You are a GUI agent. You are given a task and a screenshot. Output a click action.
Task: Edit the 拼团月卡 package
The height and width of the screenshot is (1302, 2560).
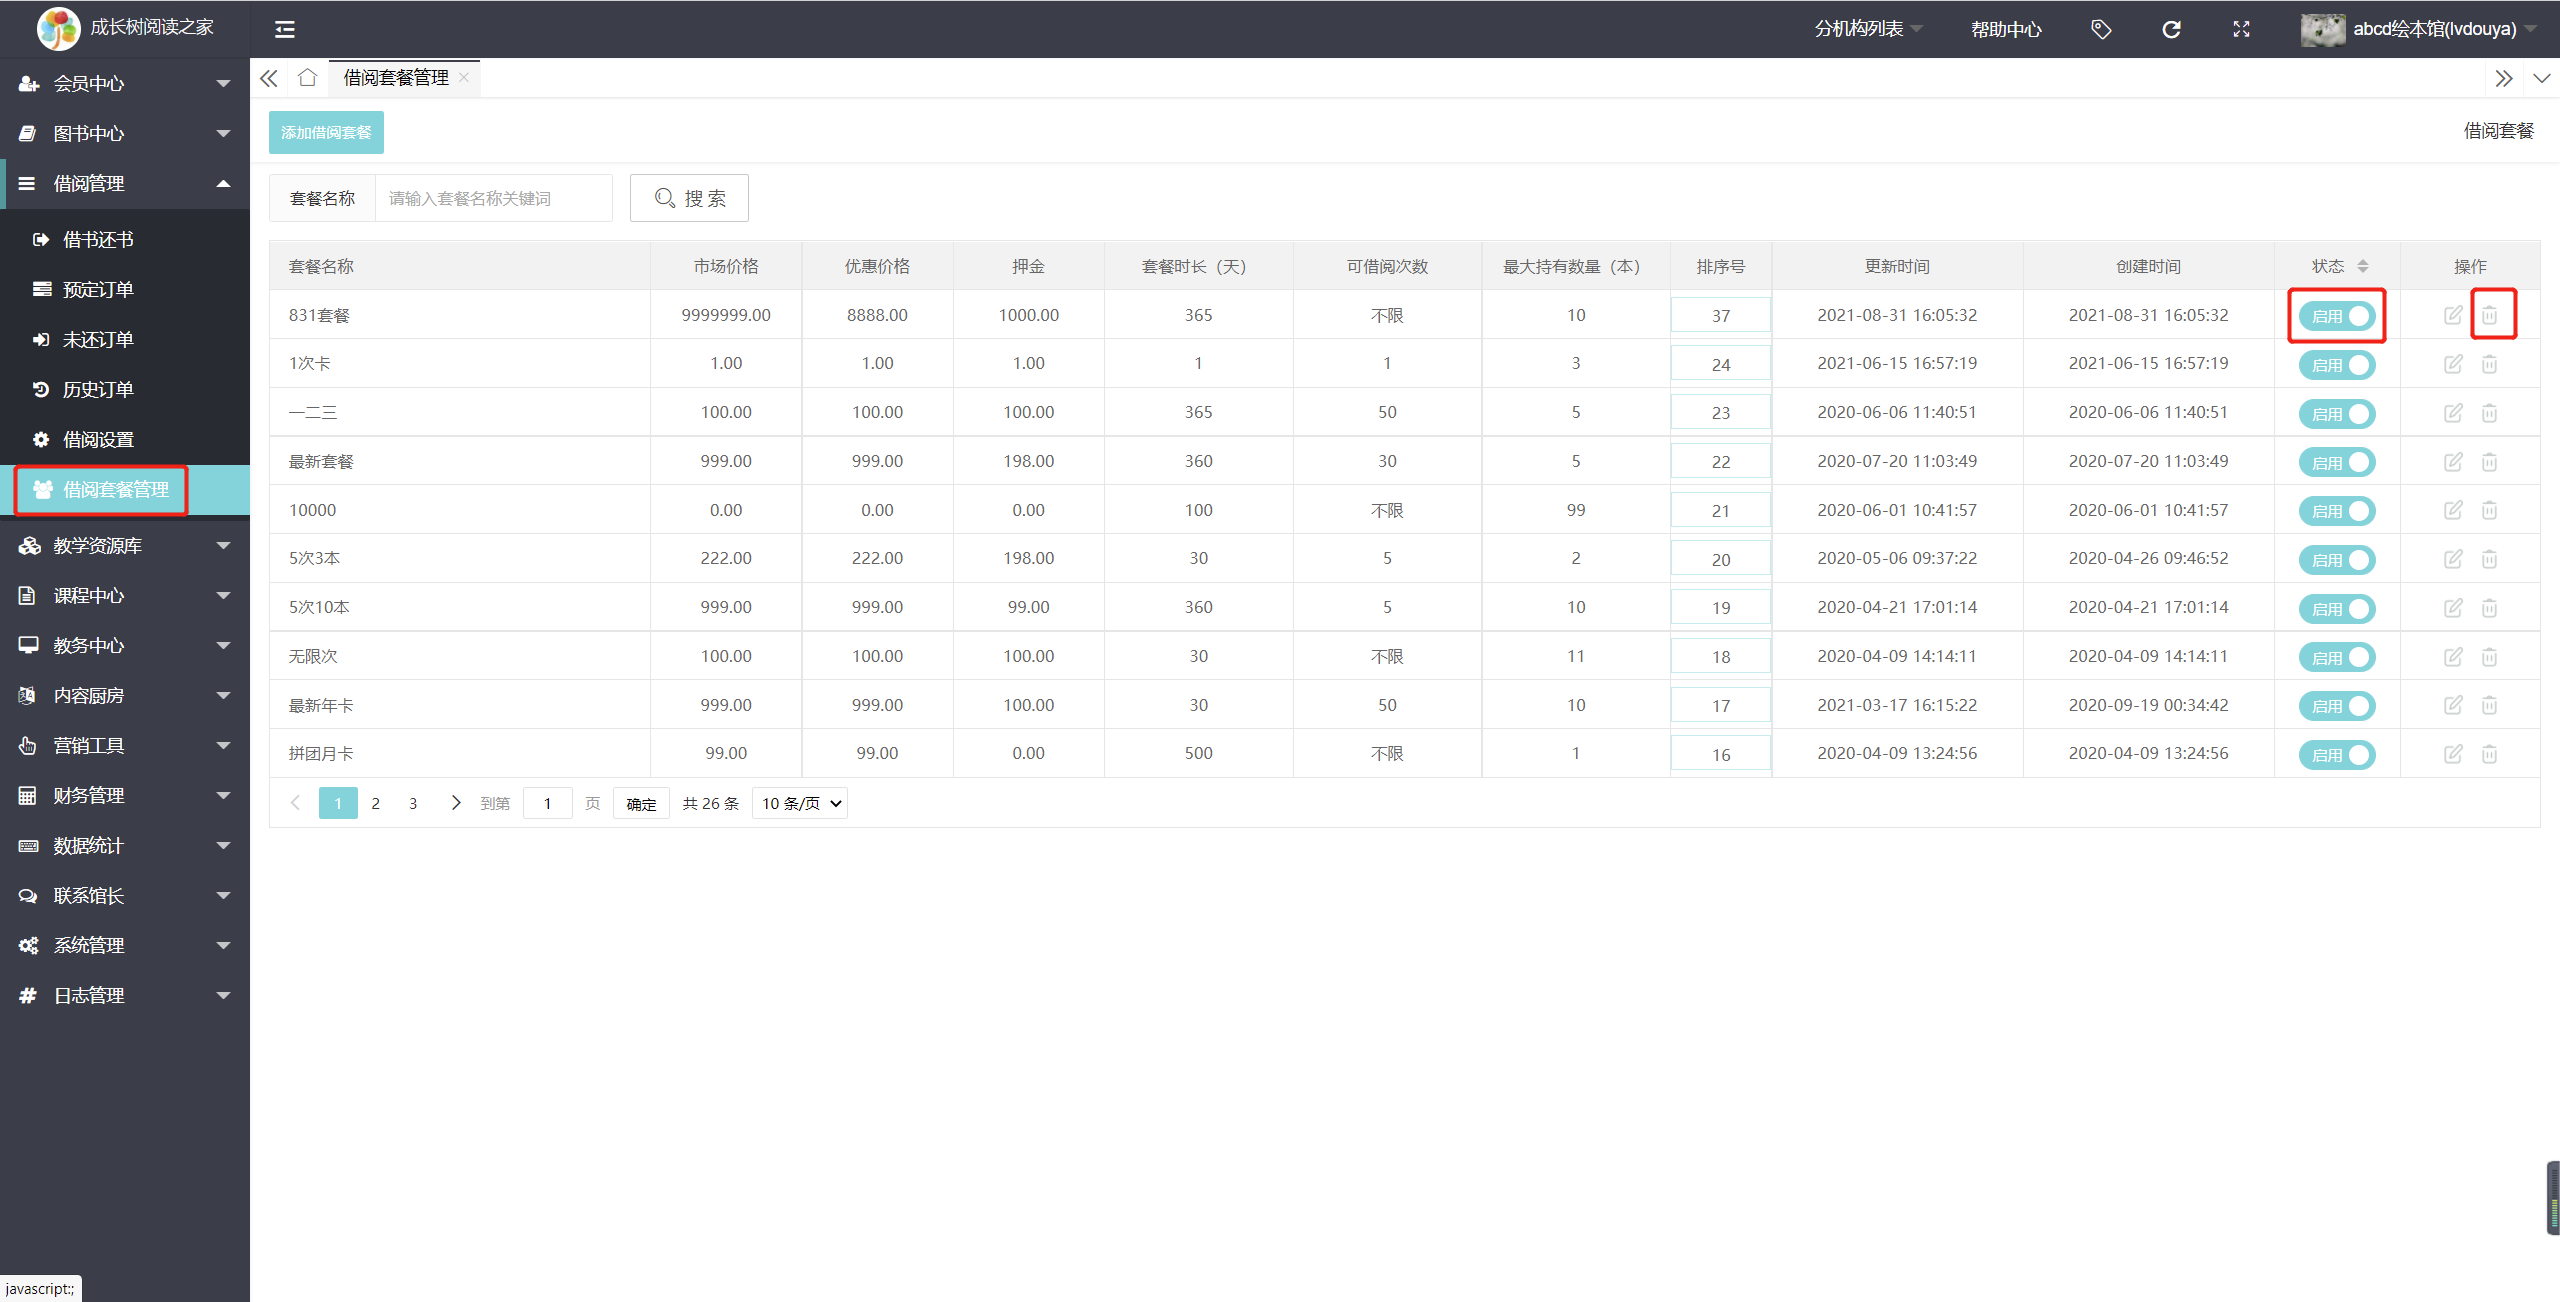click(x=2453, y=754)
